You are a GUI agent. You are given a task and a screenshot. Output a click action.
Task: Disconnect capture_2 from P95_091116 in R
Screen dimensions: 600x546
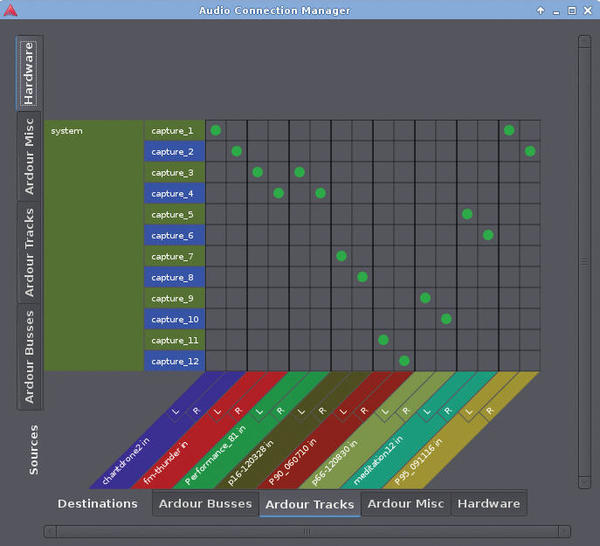(530, 152)
